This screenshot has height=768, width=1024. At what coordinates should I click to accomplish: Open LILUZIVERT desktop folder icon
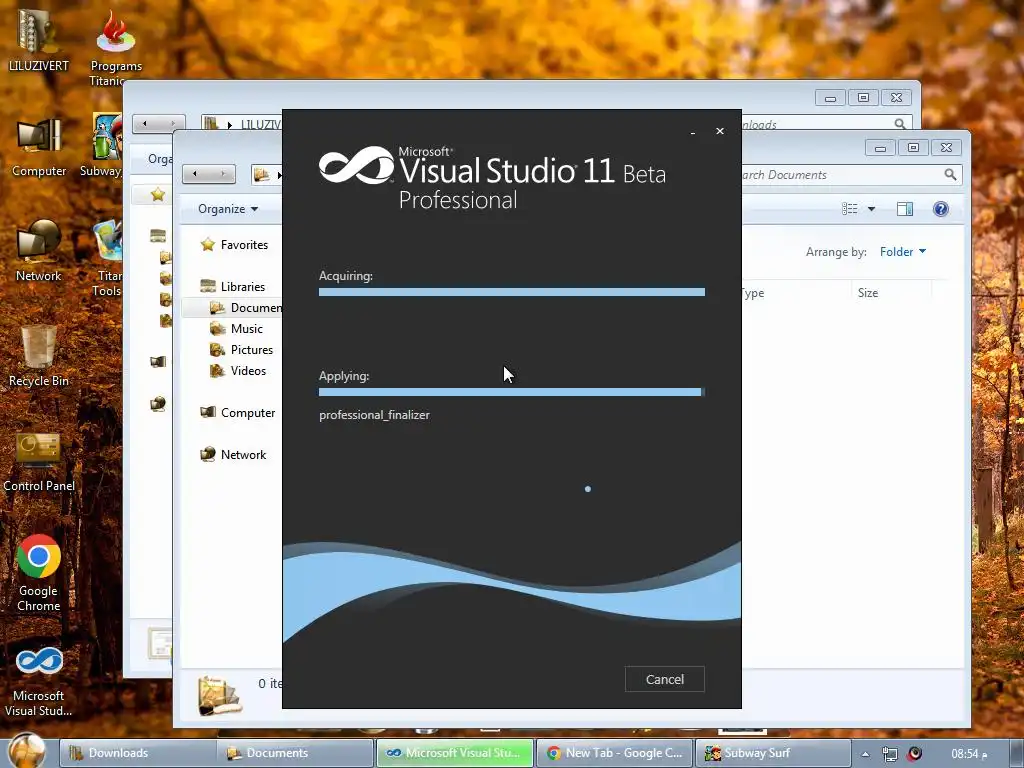(x=38, y=39)
